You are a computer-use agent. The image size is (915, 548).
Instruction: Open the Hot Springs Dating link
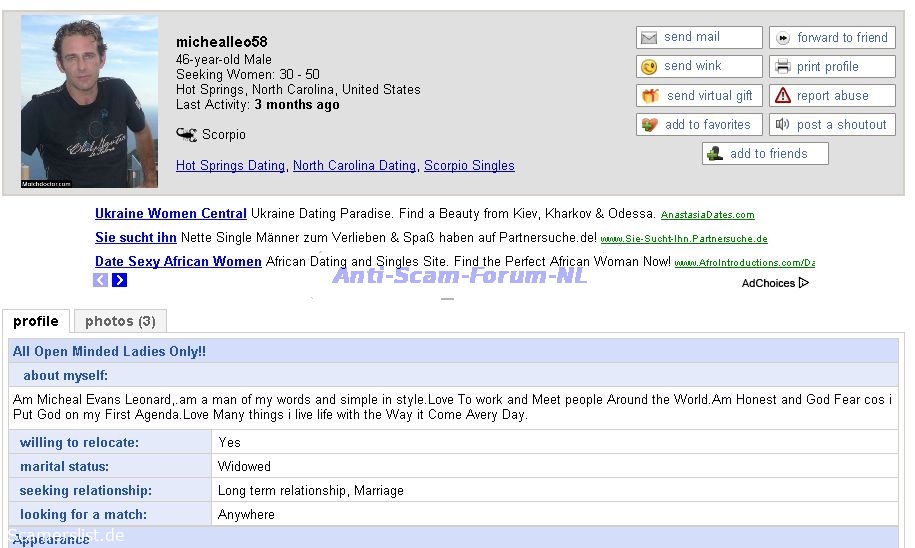230,166
